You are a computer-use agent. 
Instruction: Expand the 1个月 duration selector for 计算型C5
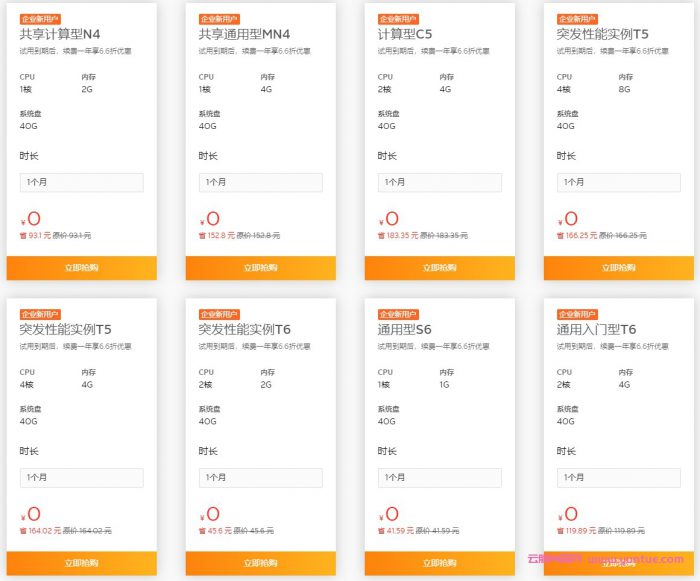[x=439, y=183]
